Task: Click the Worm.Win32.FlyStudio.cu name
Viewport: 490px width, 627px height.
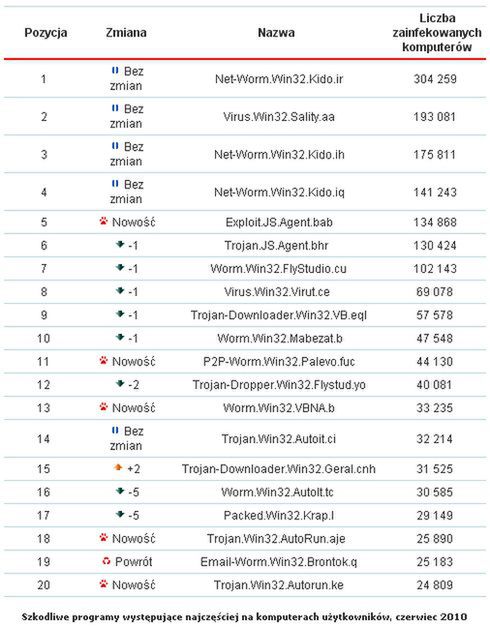Action: [278, 269]
